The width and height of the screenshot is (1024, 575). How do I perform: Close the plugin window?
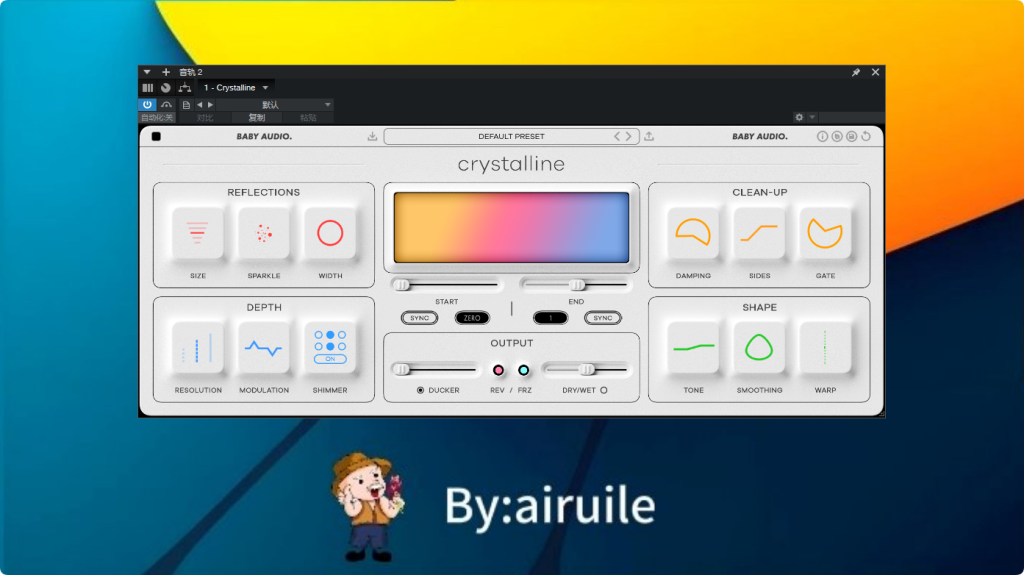875,72
